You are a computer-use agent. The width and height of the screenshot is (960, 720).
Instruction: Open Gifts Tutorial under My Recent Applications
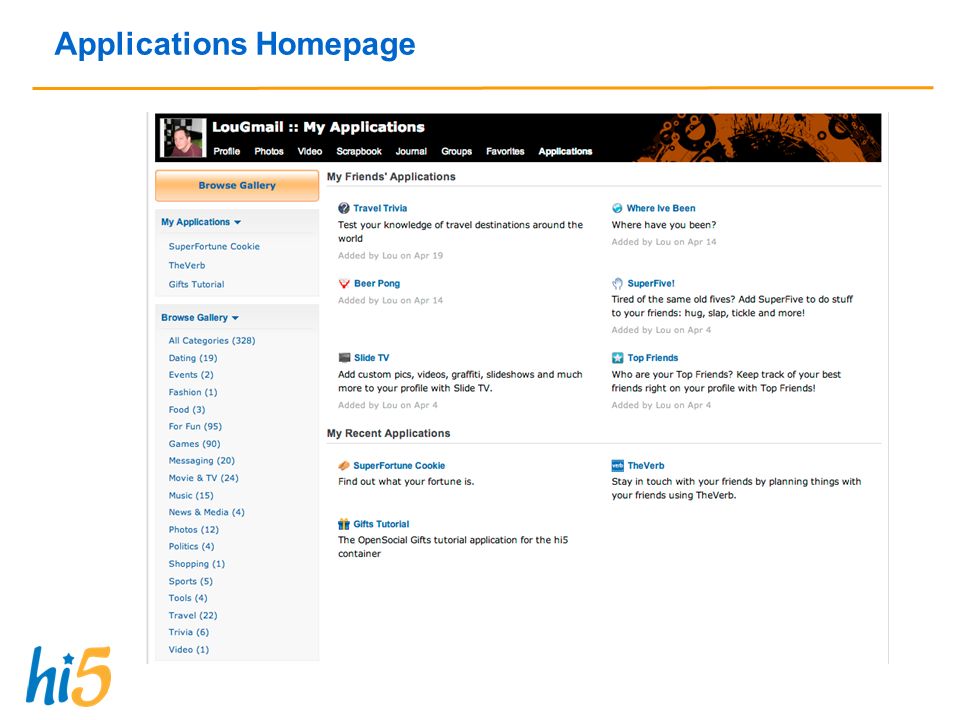point(381,524)
